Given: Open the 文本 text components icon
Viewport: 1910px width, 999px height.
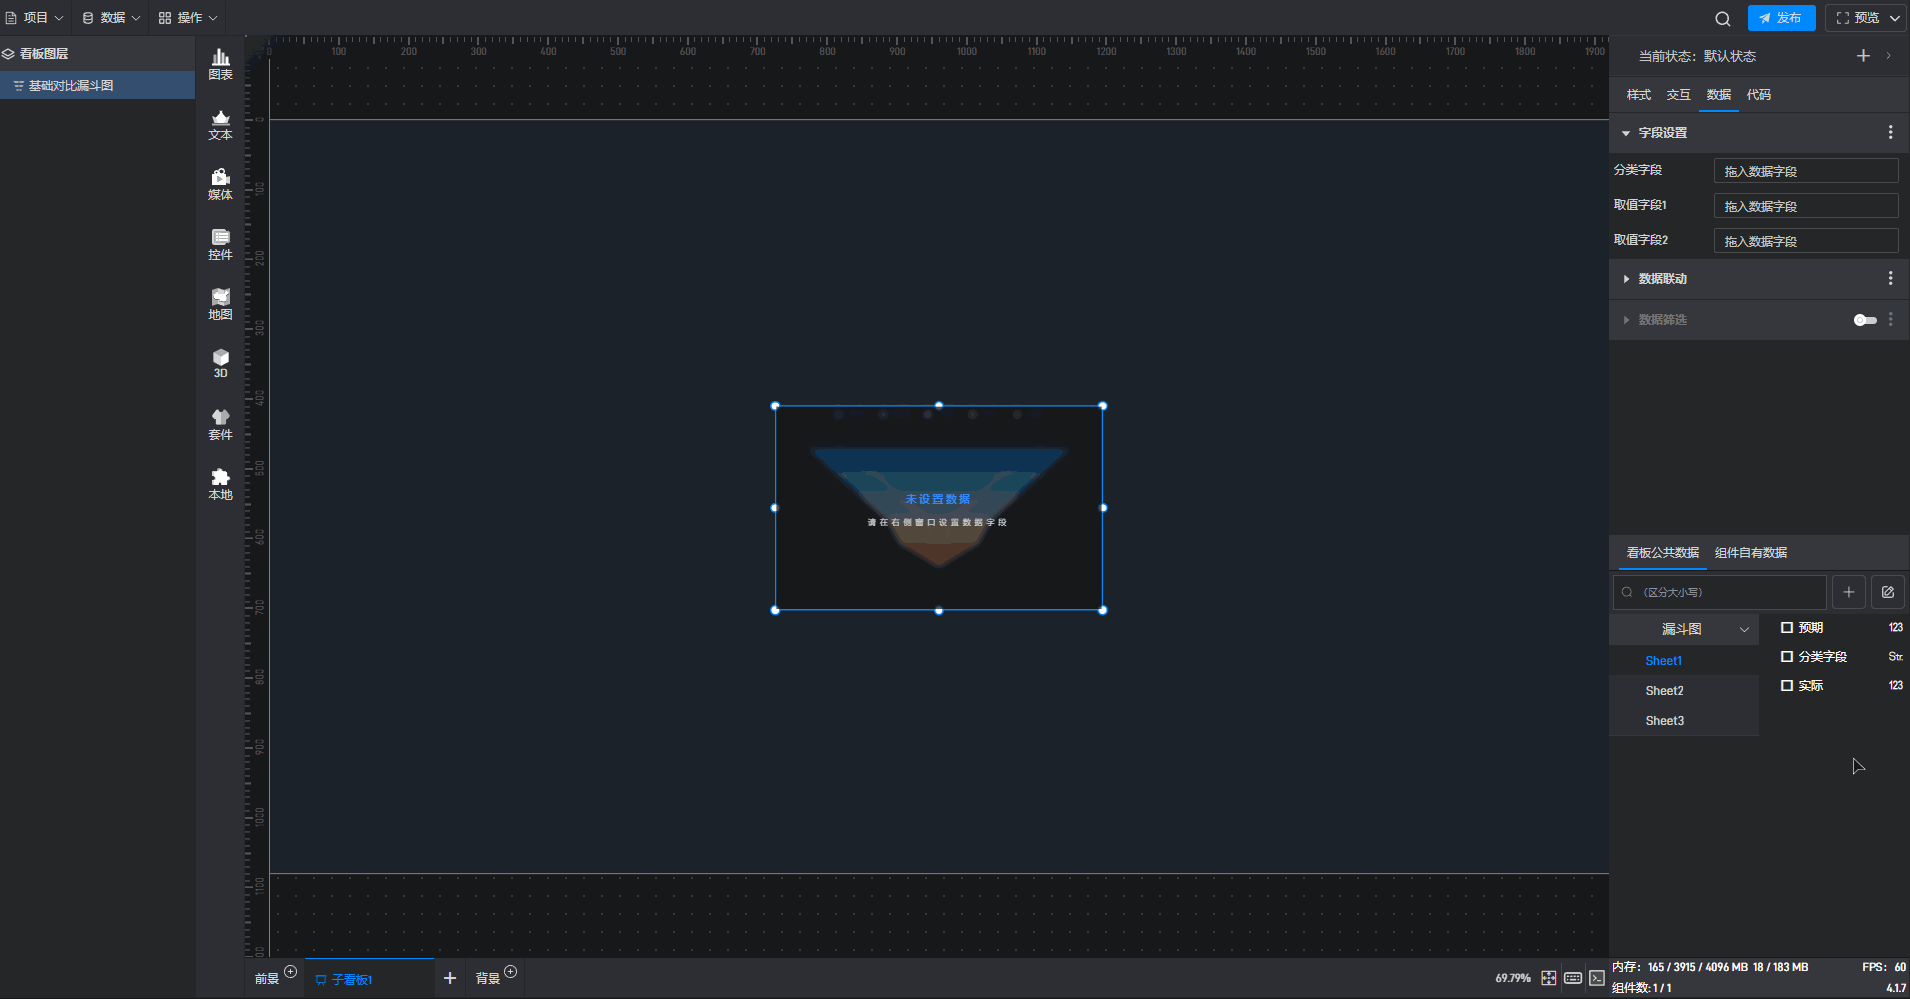Looking at the screenshot, I should pyautogui.click(x=220, y=124).
